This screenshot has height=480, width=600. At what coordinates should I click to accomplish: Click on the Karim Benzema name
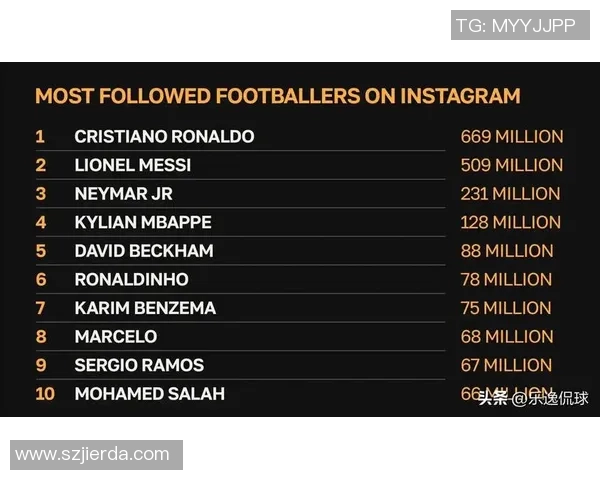coord(145,308)
